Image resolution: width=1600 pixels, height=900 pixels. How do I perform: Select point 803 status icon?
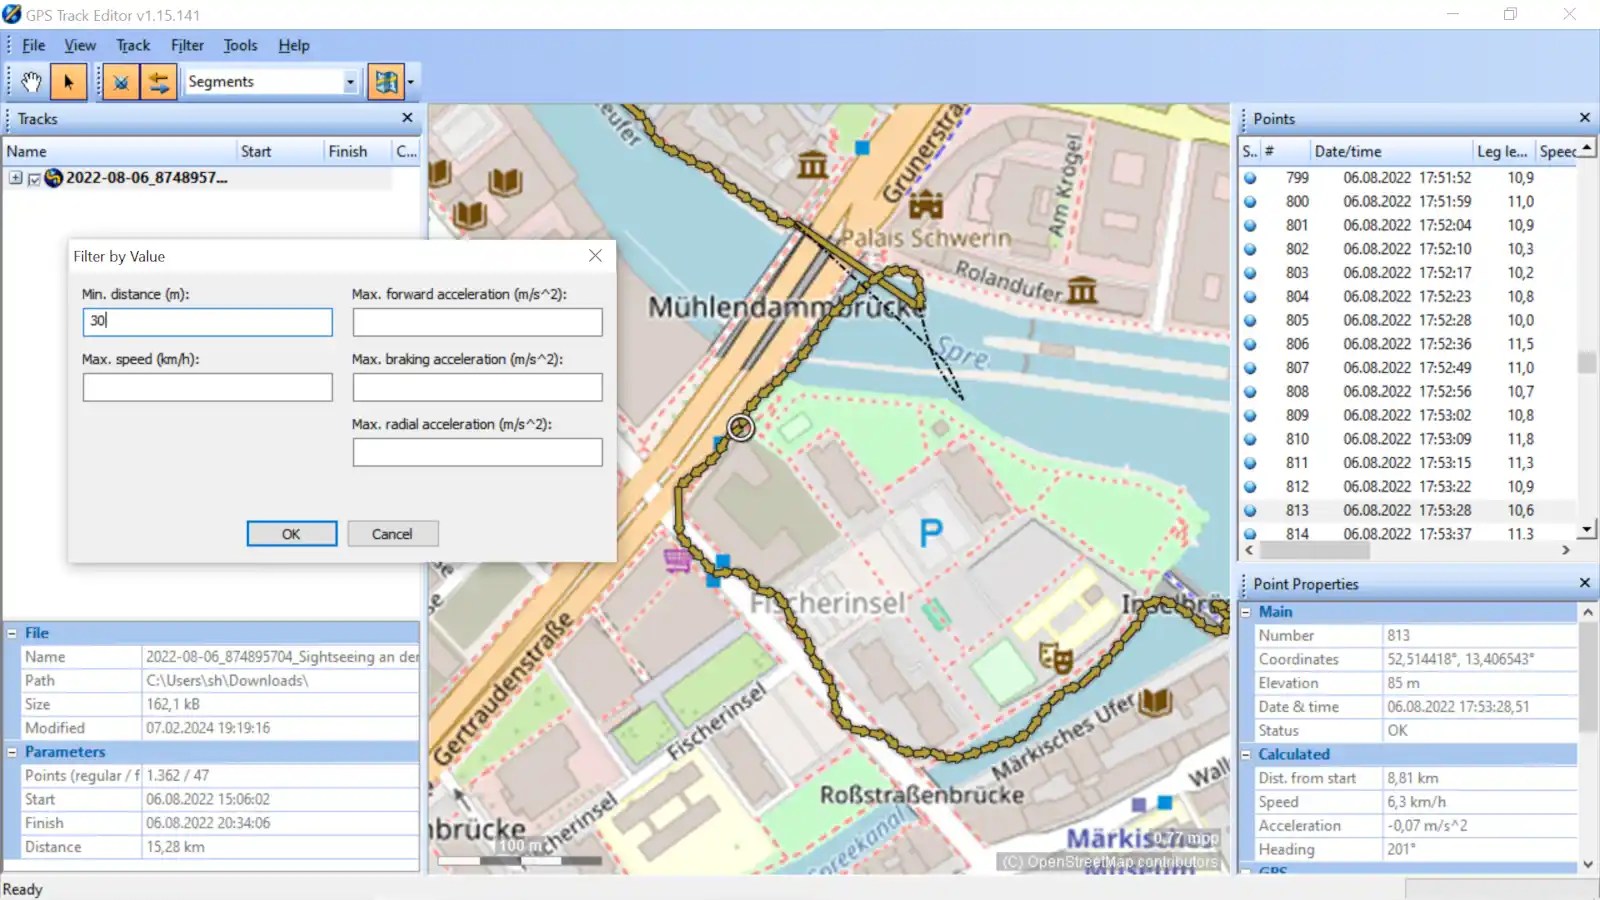(x=1250, y=273)
